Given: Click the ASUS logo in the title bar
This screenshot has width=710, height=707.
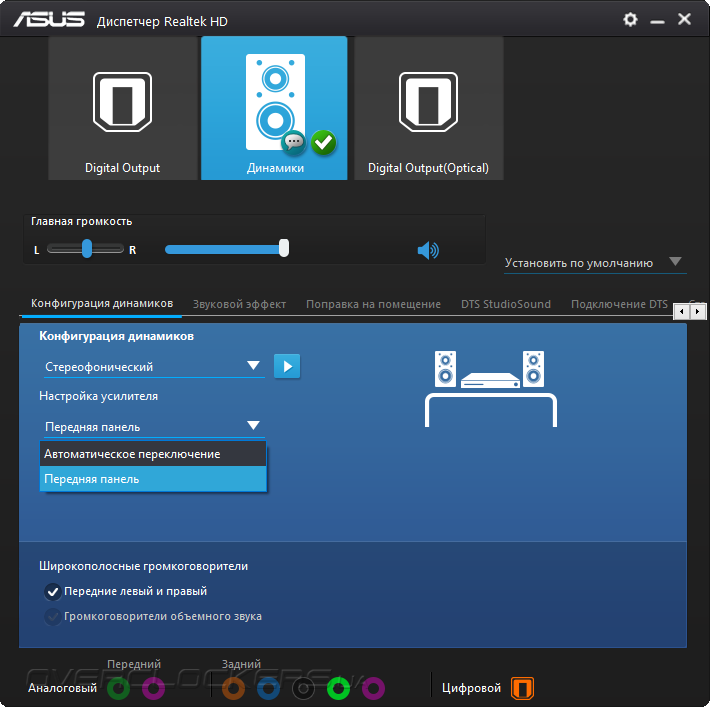Looking at the screenshot, I should tap(49, 19).
